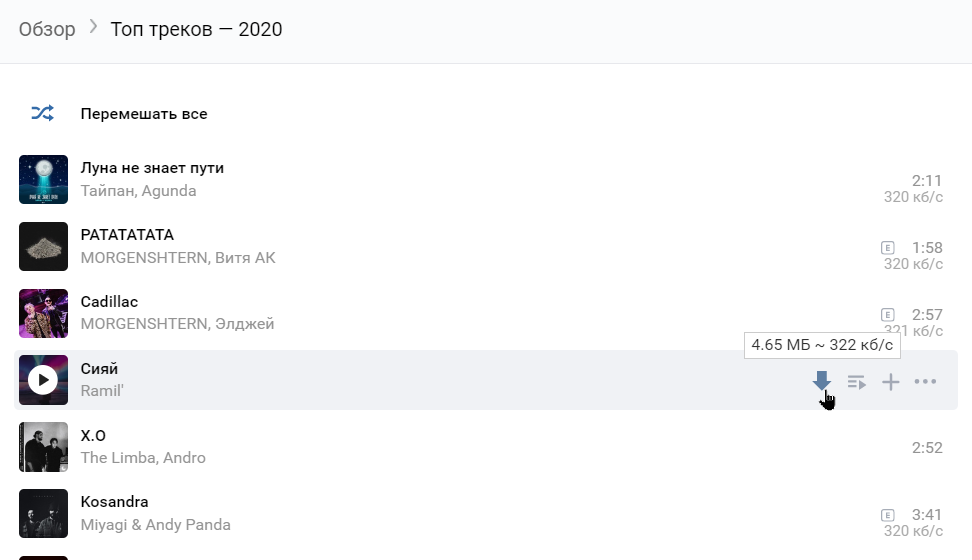The height and width of the screenshot is (560, 972).
Task: Open artist Тайпан, Agunda
Action: [138, 191]
